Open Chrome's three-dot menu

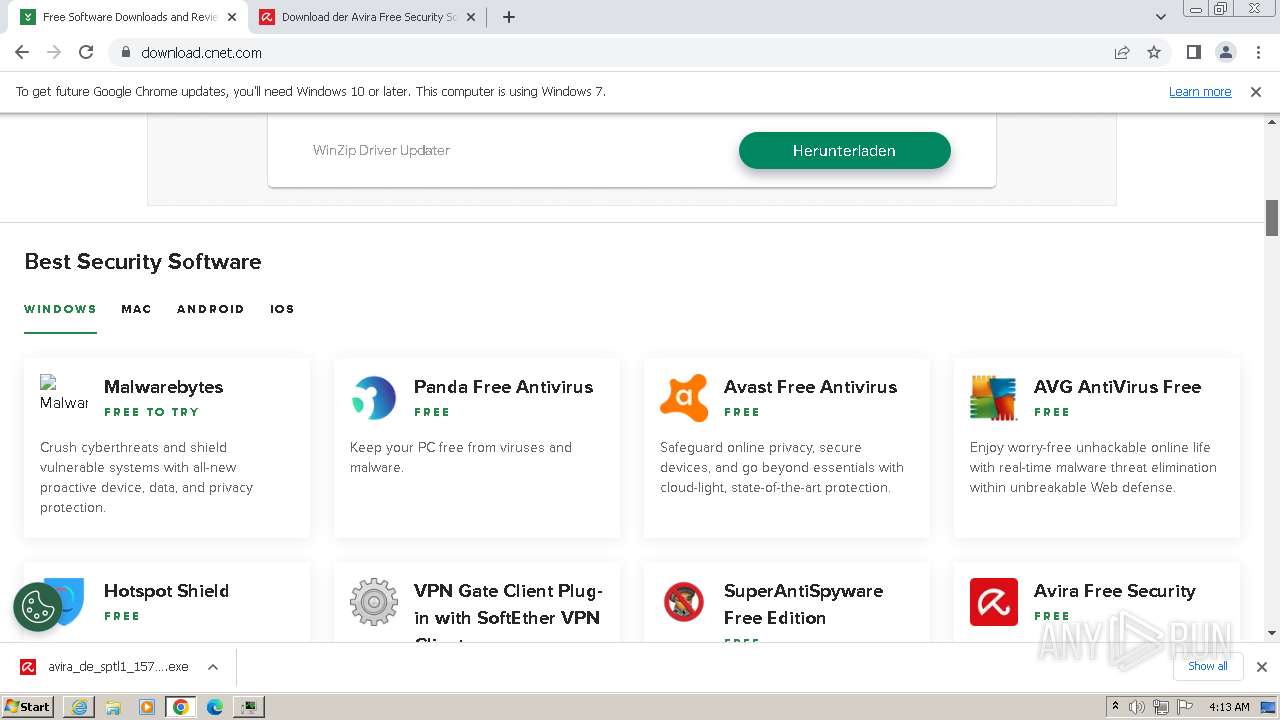point(1257,52)
